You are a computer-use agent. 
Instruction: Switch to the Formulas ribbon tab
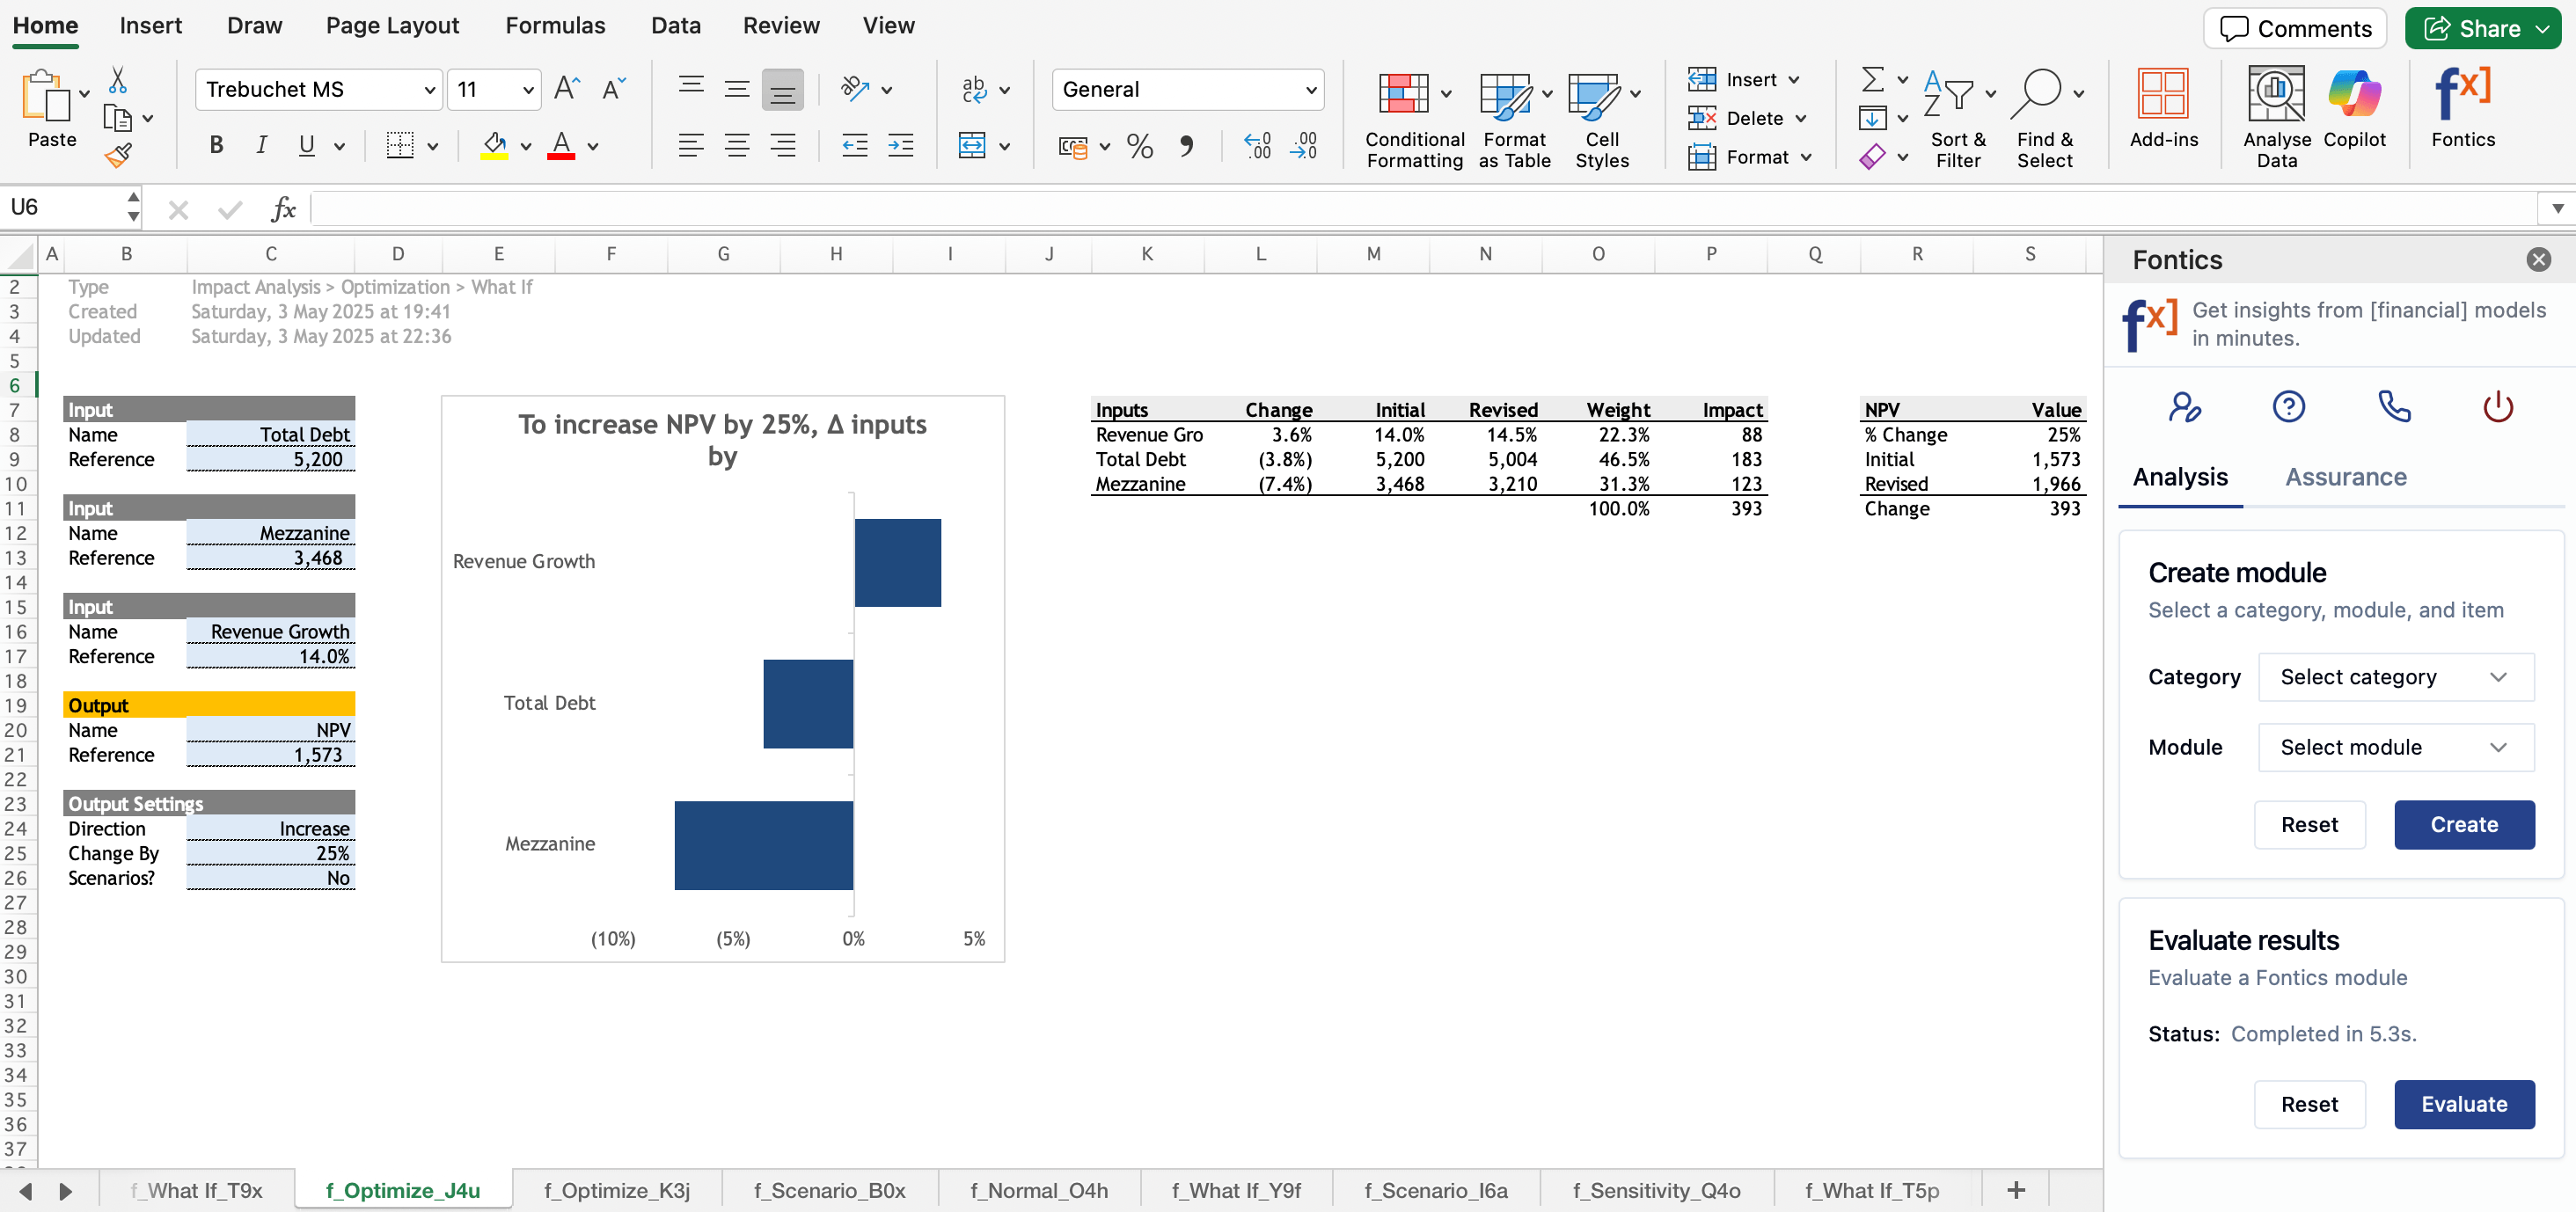(555, 25)
